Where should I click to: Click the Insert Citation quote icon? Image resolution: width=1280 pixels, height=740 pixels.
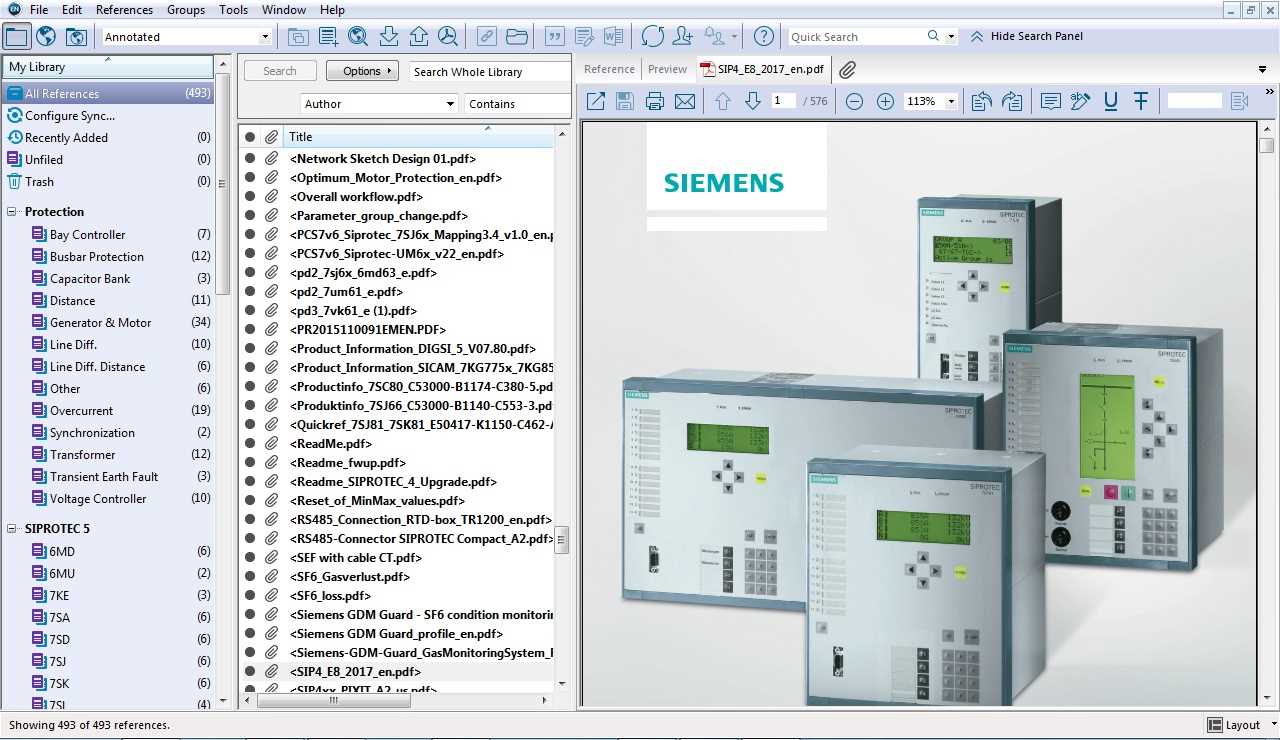(x=554, y=37)
